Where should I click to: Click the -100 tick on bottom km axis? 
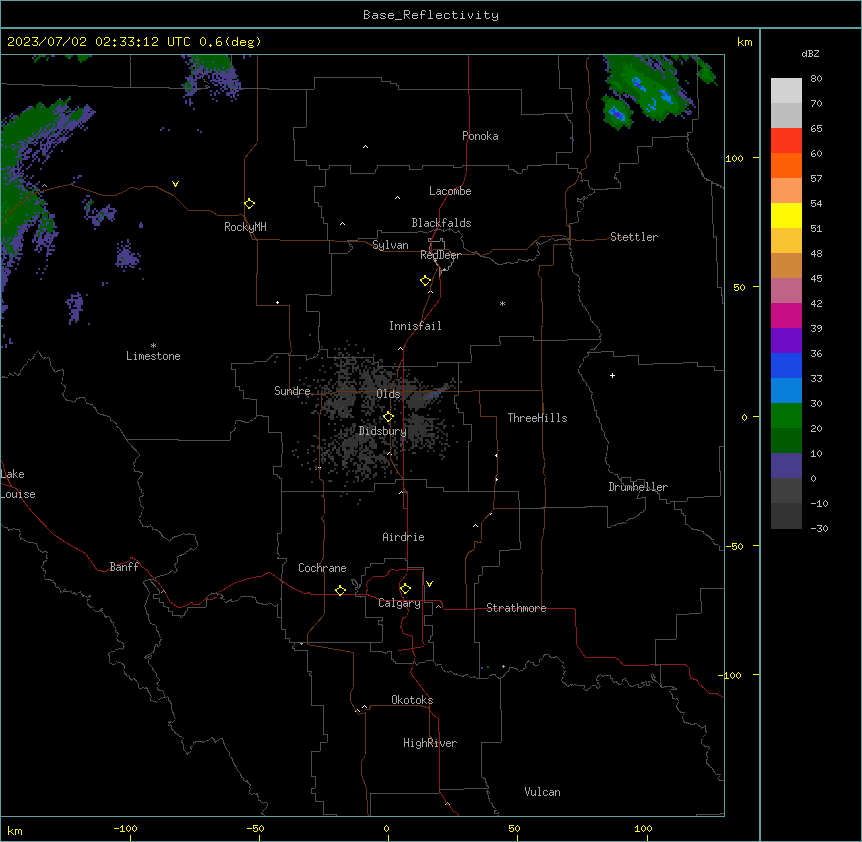125,828
